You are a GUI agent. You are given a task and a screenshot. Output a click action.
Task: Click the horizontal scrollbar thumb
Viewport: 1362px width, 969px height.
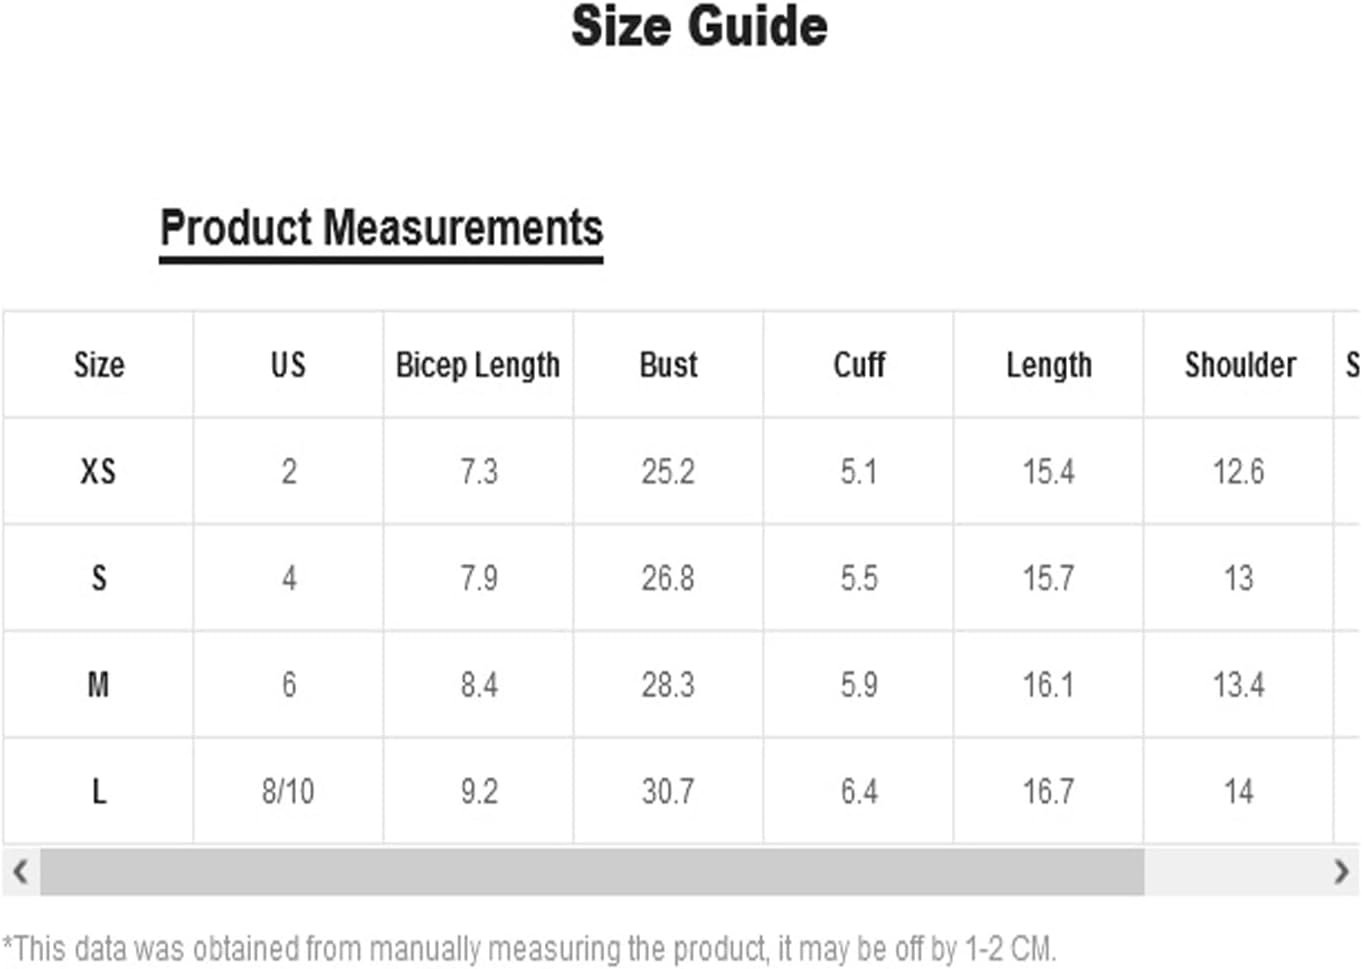coord(592,872)
